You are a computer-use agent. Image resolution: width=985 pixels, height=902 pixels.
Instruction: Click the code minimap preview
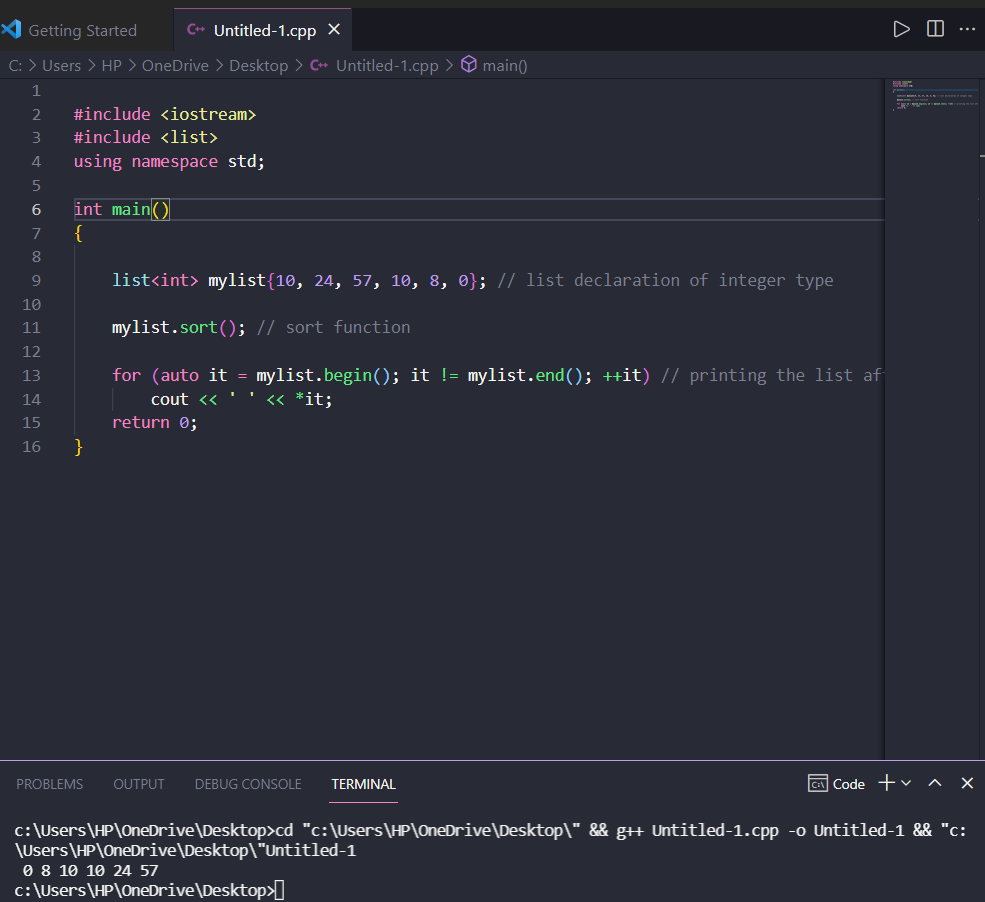click(x=934, y=95)
